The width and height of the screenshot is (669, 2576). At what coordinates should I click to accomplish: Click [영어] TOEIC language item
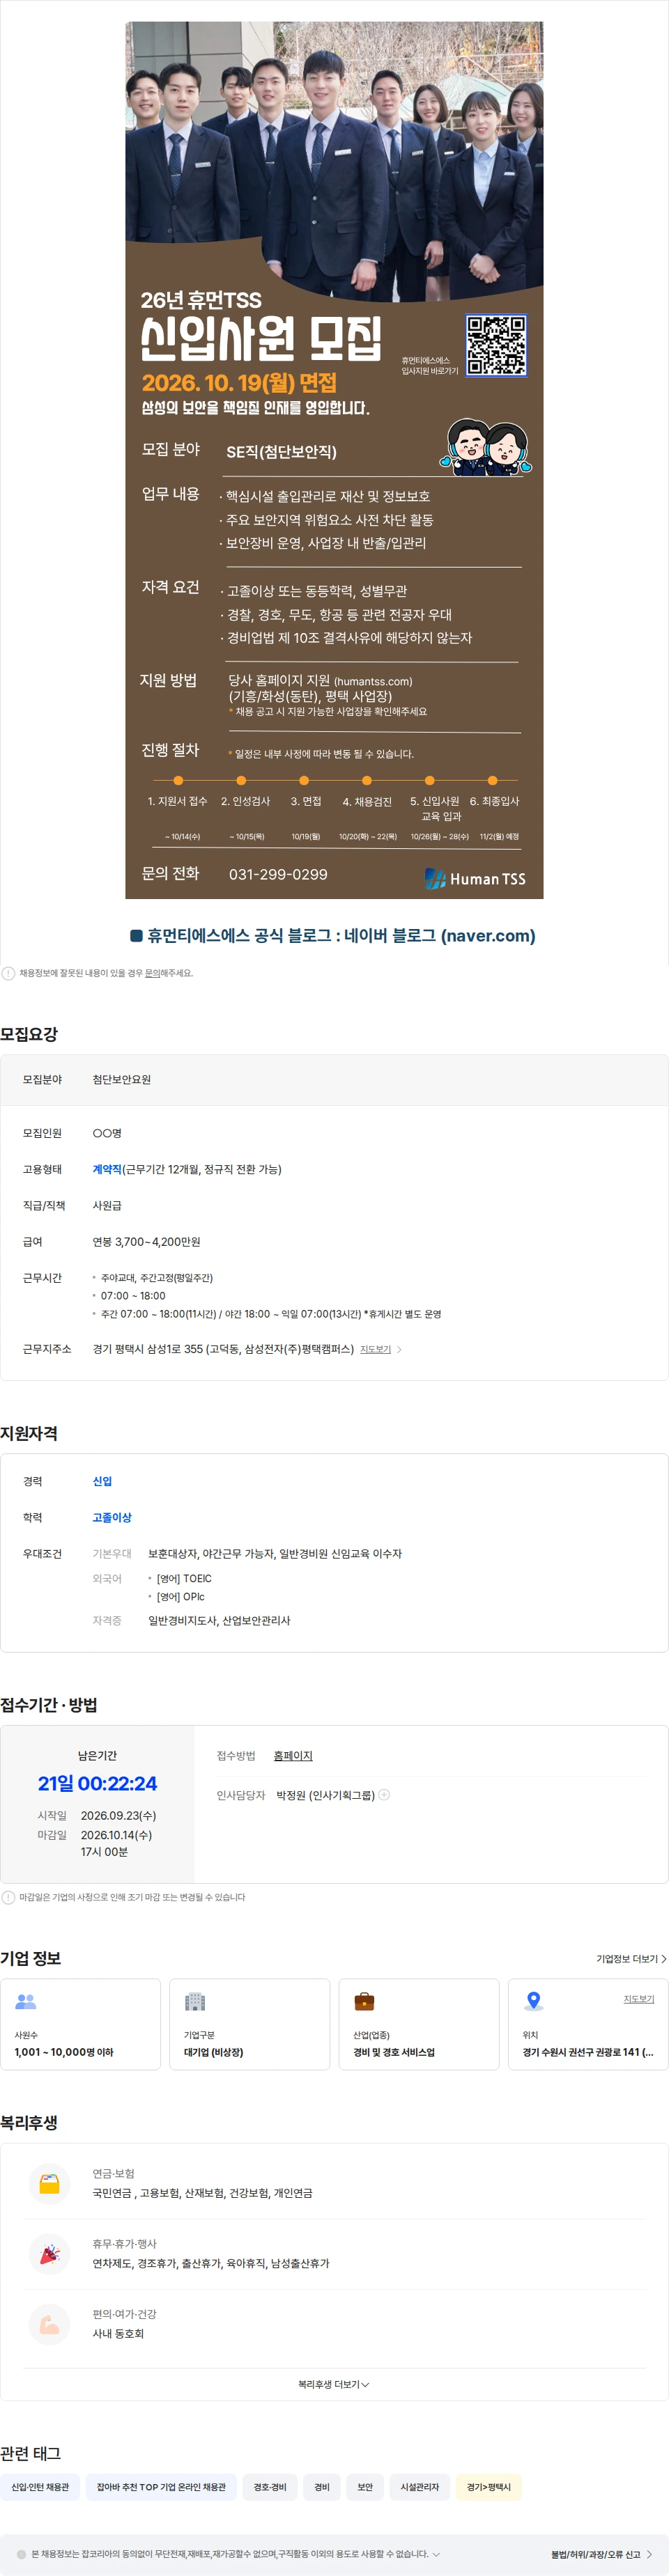point(184,1579)
